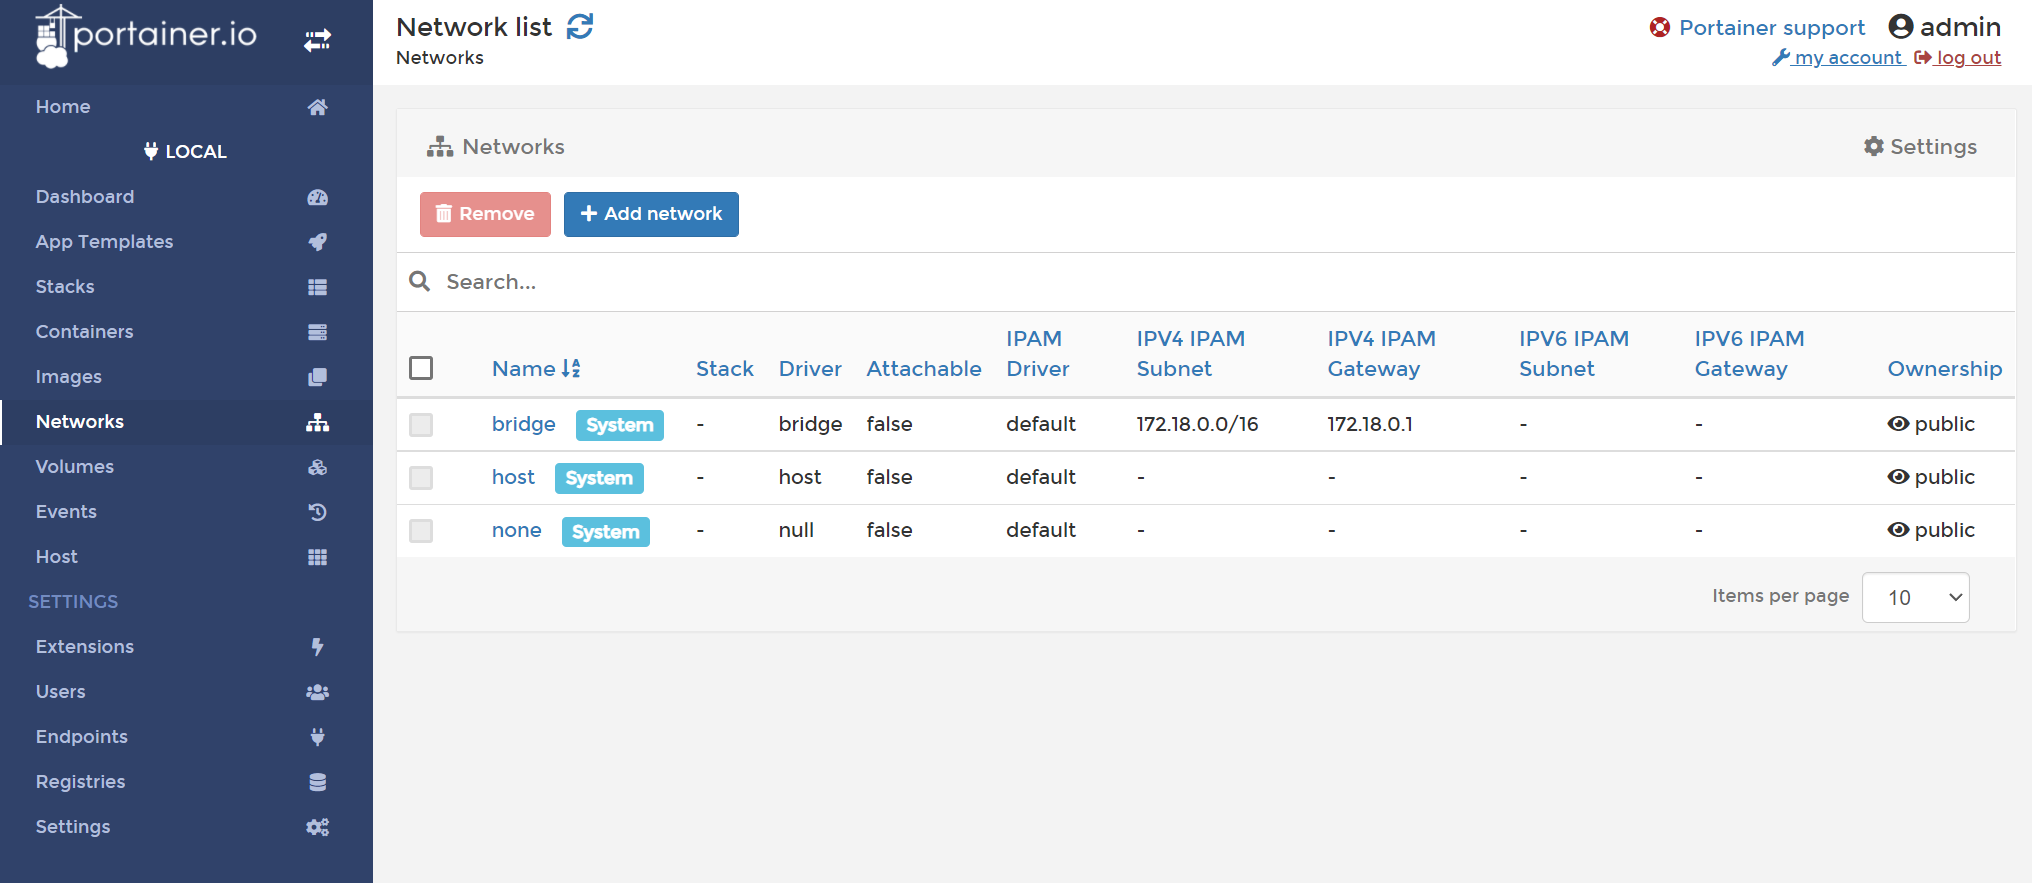Click the Stacks list icon
The width and height of the screenshot is (2032, 883).
[317, 287]
